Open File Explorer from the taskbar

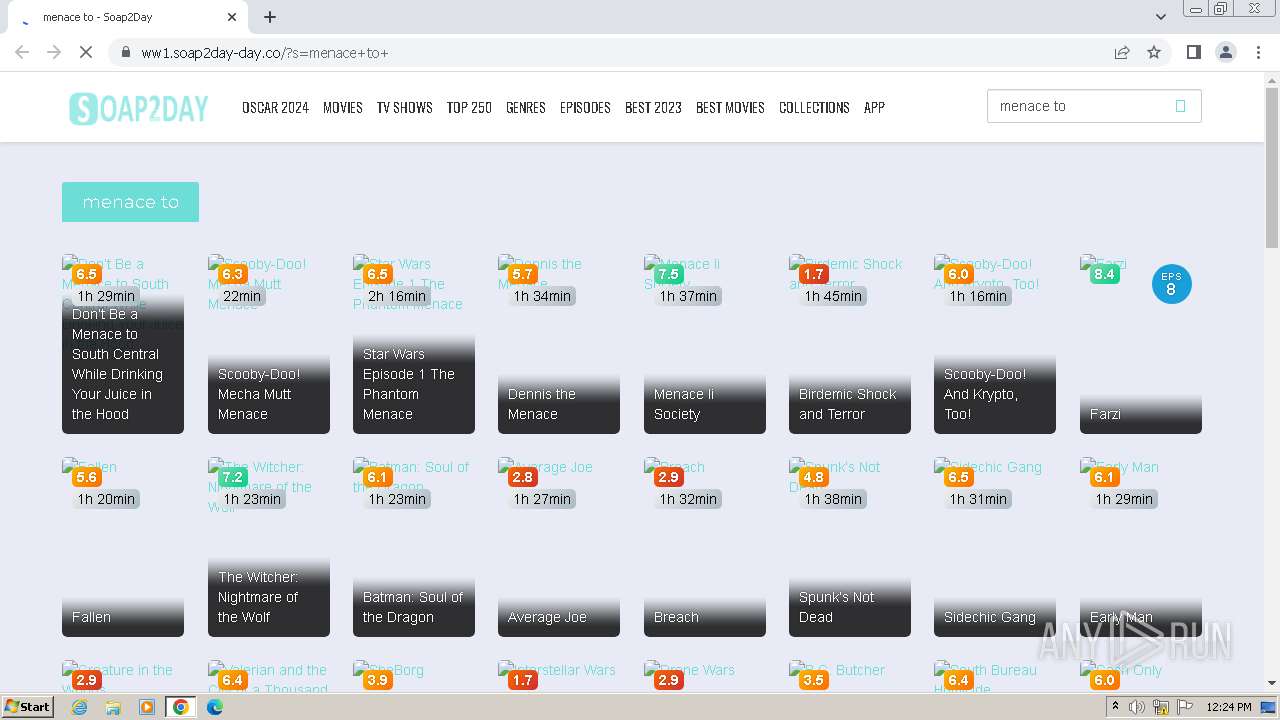coord(113,707)
